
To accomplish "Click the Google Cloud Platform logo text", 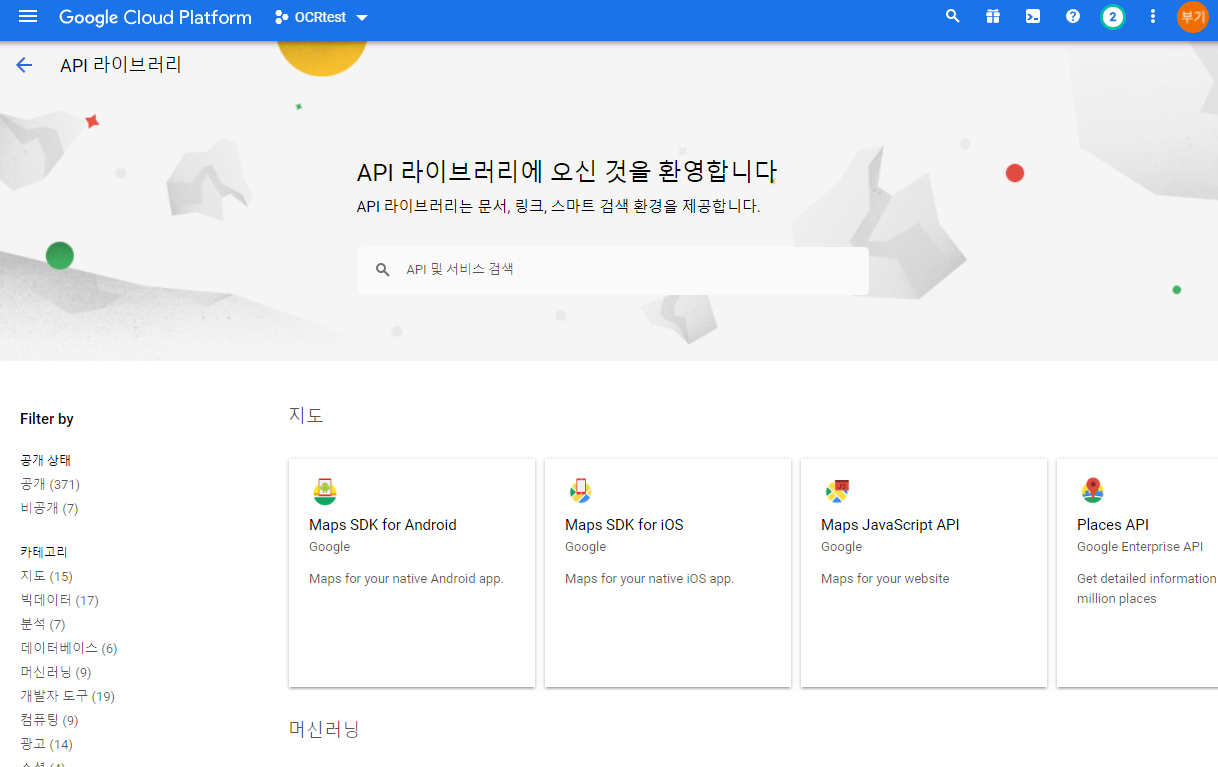I will 155,17.
